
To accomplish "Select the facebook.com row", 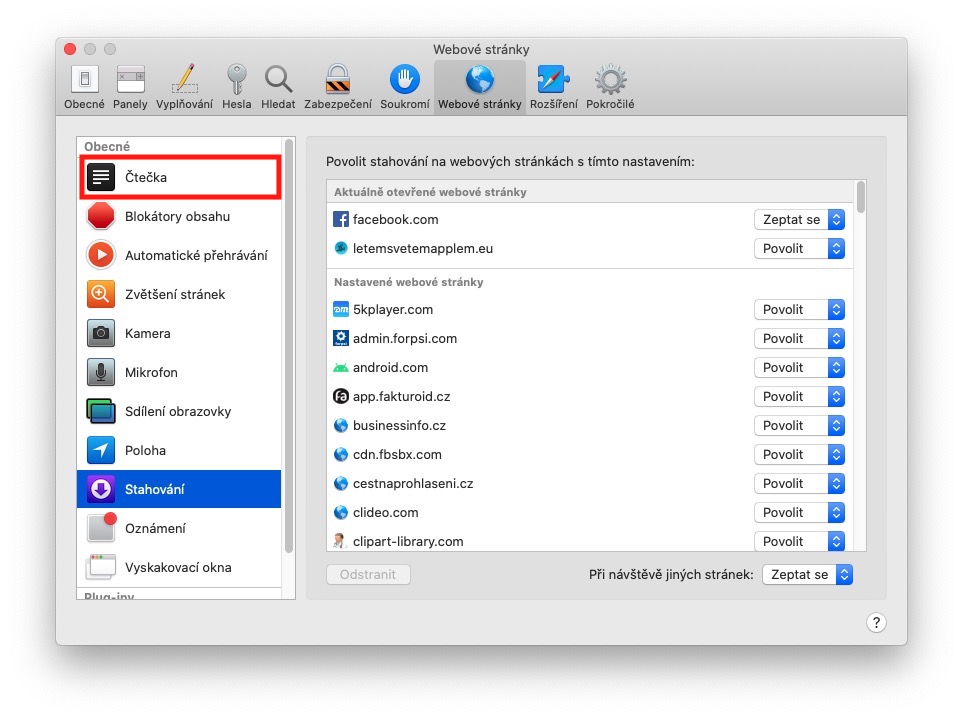I will coord(590,219).
